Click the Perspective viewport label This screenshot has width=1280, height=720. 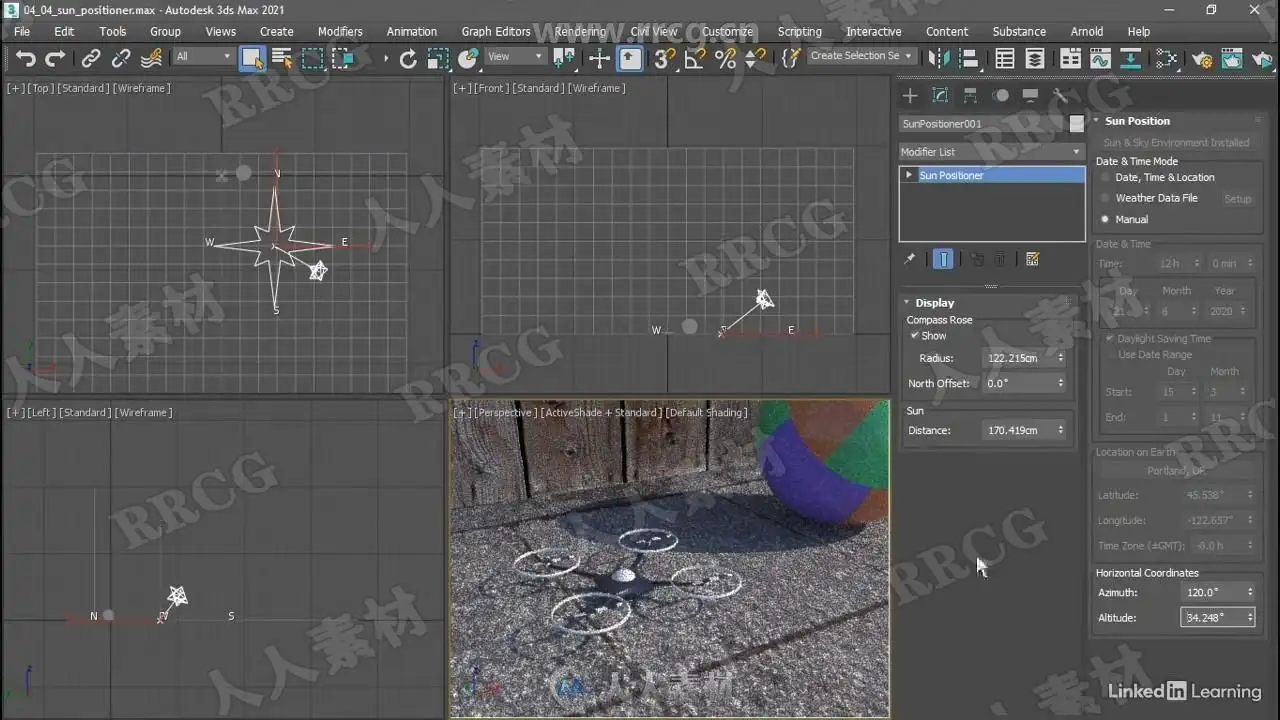point(506,413)
